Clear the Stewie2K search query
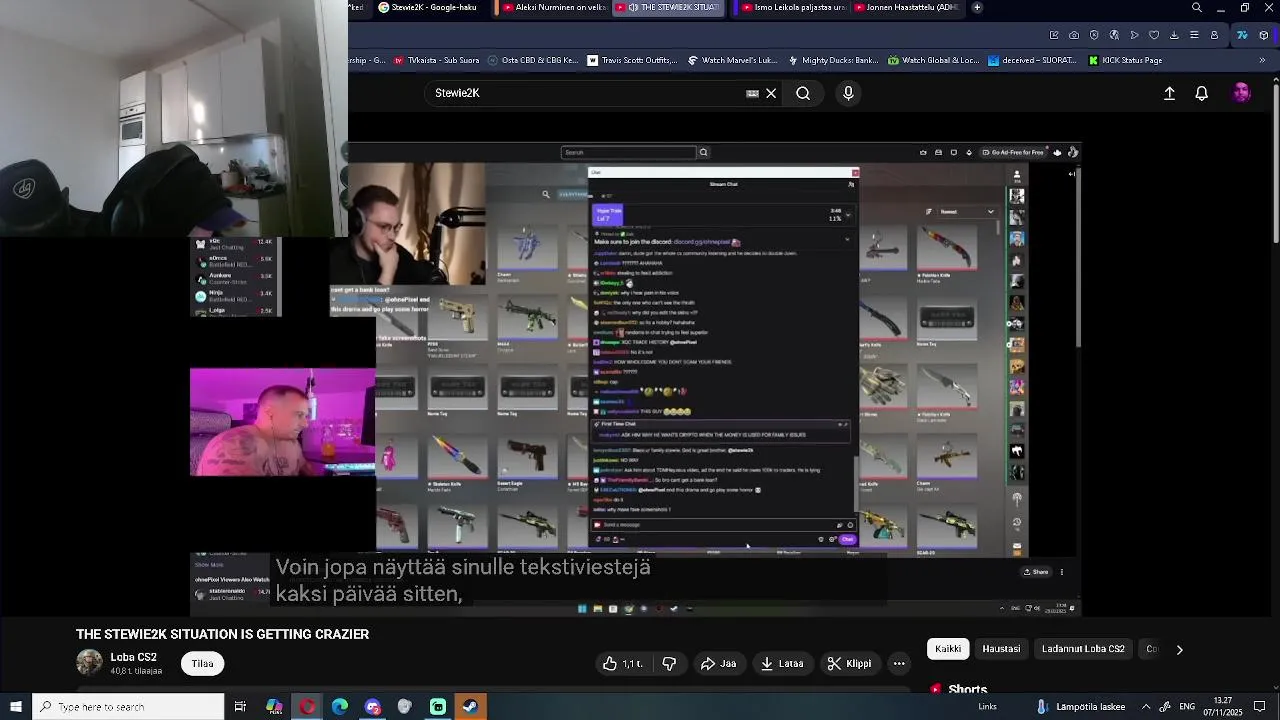The width and height of the screenshot is (1280, 720). (771, 93)
